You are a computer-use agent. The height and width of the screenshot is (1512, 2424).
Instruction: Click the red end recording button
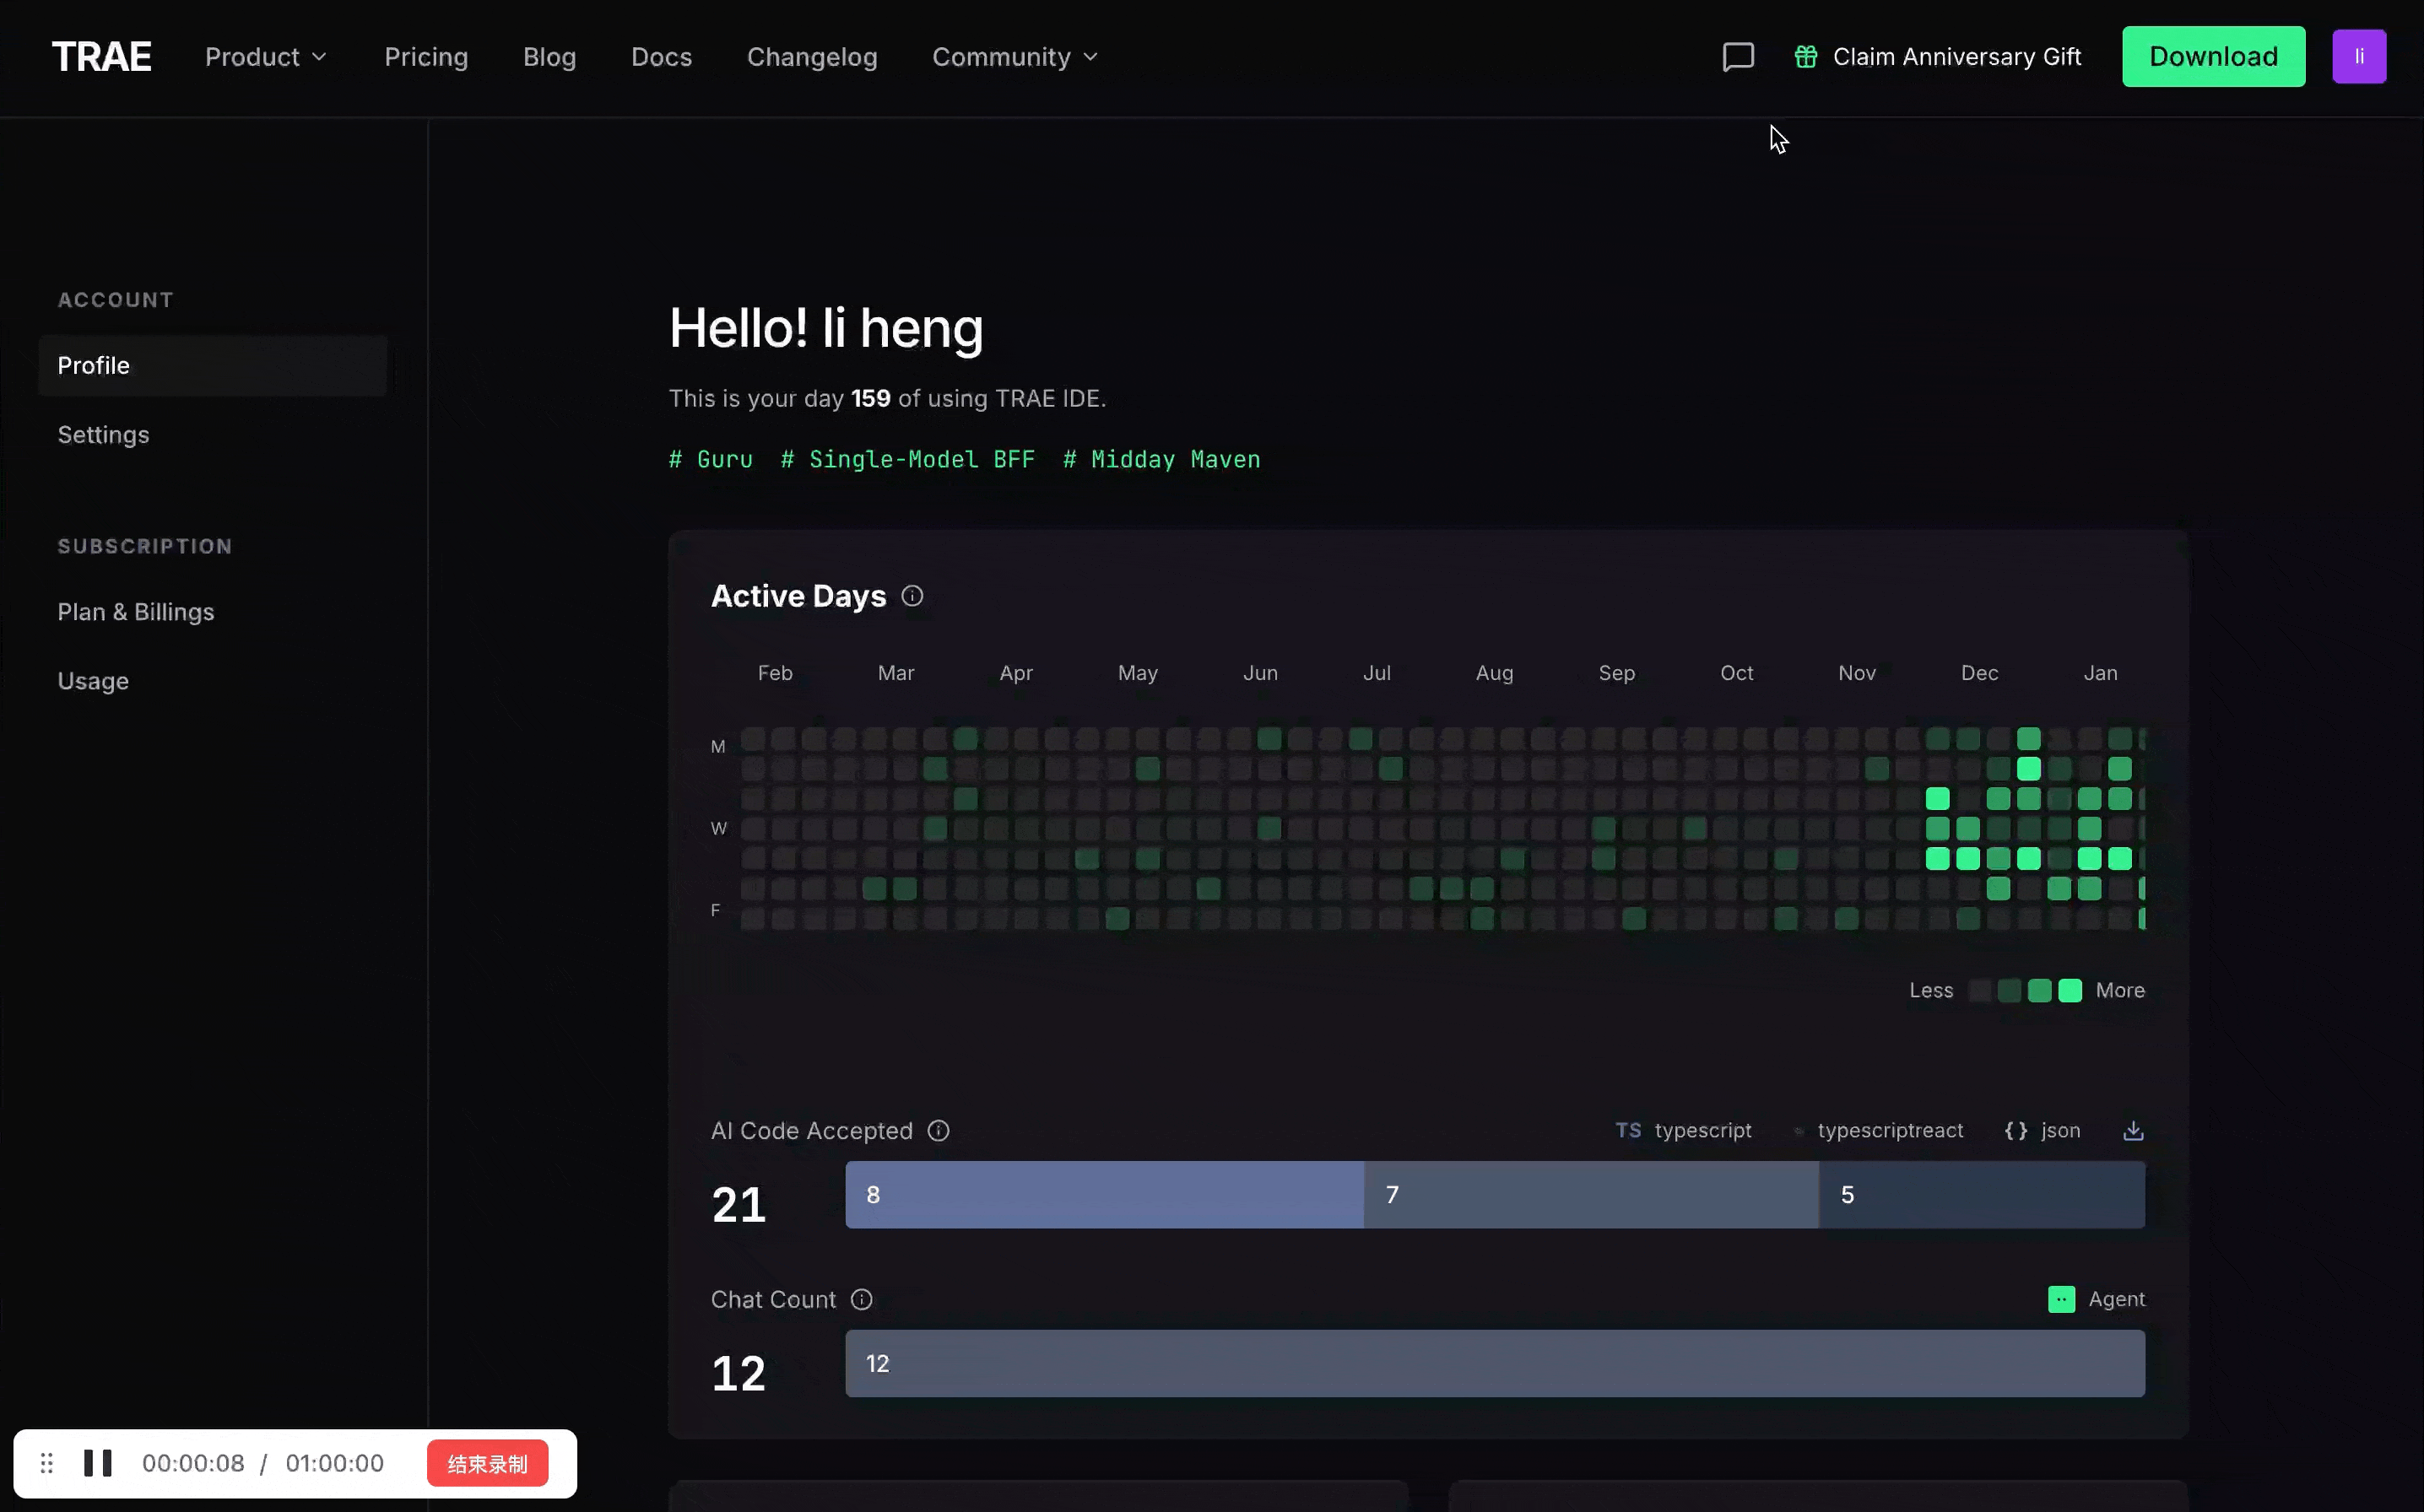tap(487, 1464)
